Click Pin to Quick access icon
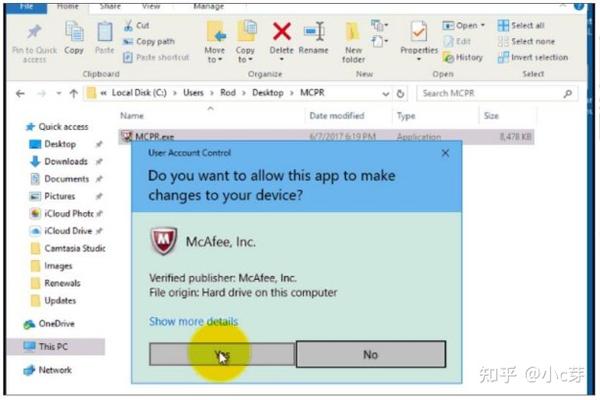This screenshot has width=600, height=400. pos(34,33)
